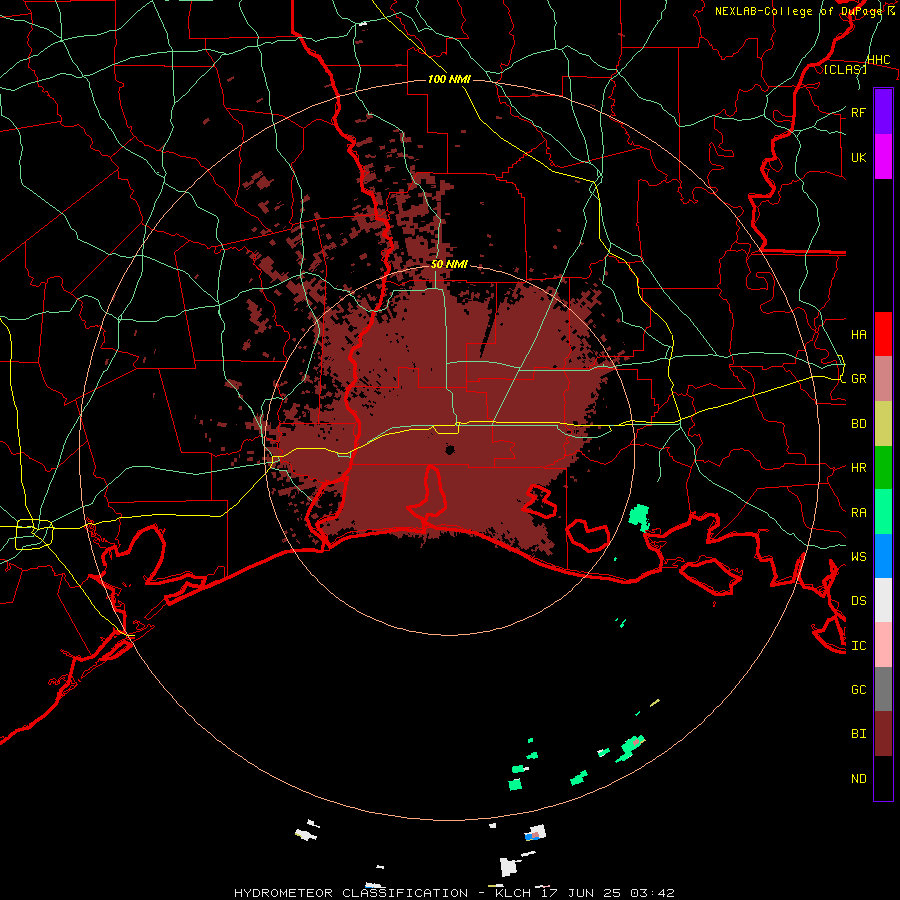Click the HA red legend swatch

(x=883, y=334)
